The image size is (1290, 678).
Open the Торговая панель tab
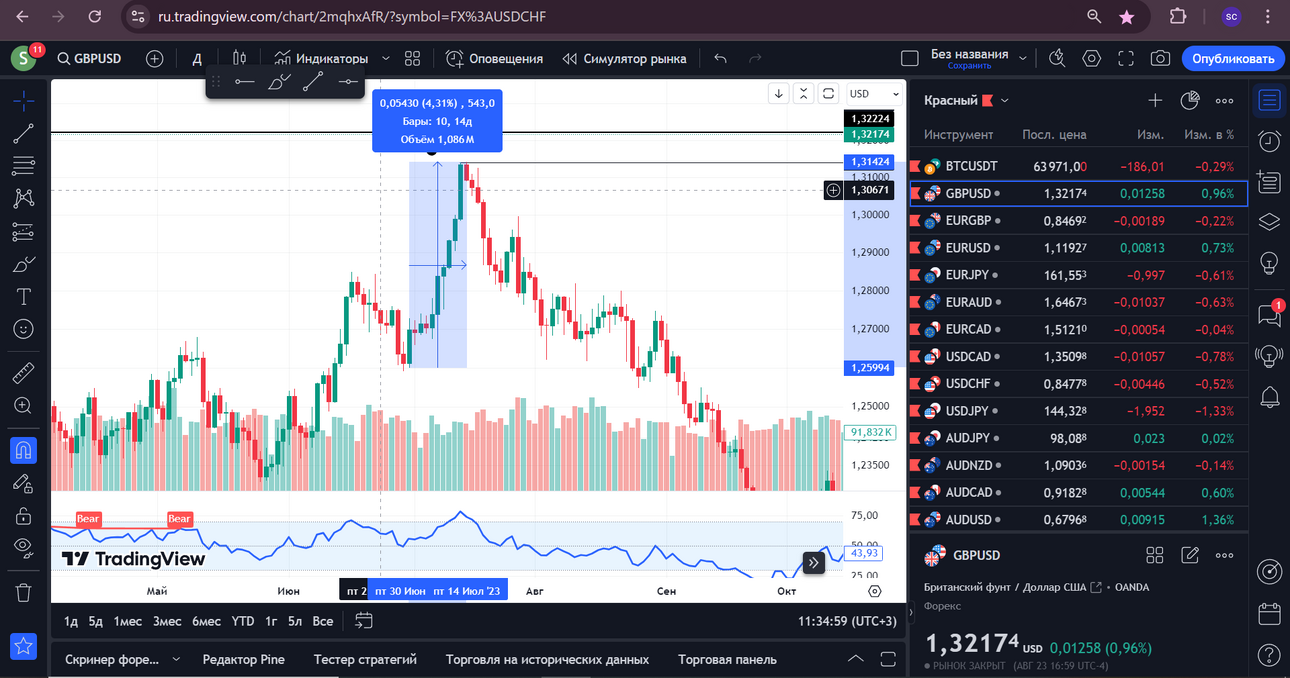tap(727, 659)
